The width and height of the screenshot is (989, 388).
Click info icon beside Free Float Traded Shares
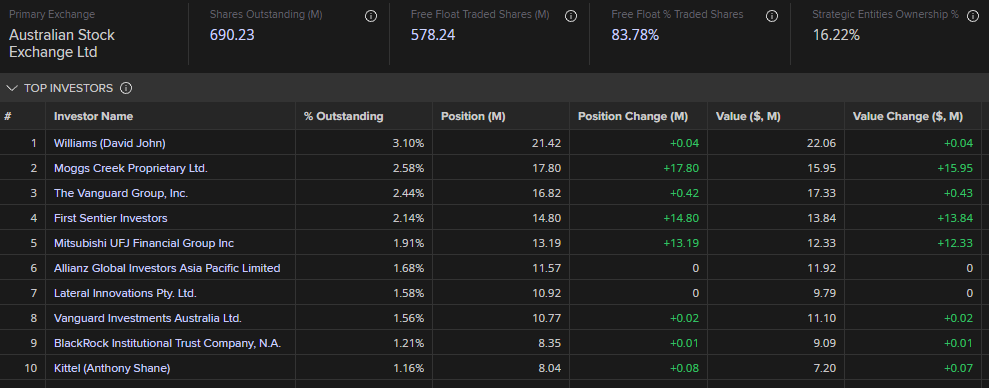point(571,16)
